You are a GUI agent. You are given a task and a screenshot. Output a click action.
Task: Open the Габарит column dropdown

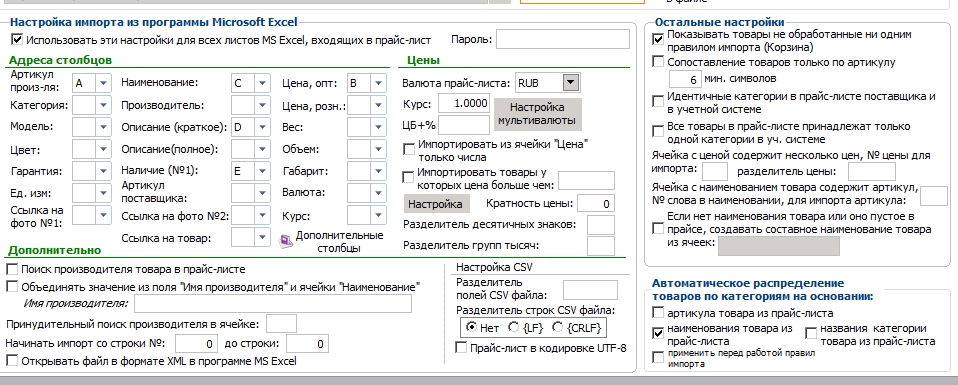[x=378, y=171]
